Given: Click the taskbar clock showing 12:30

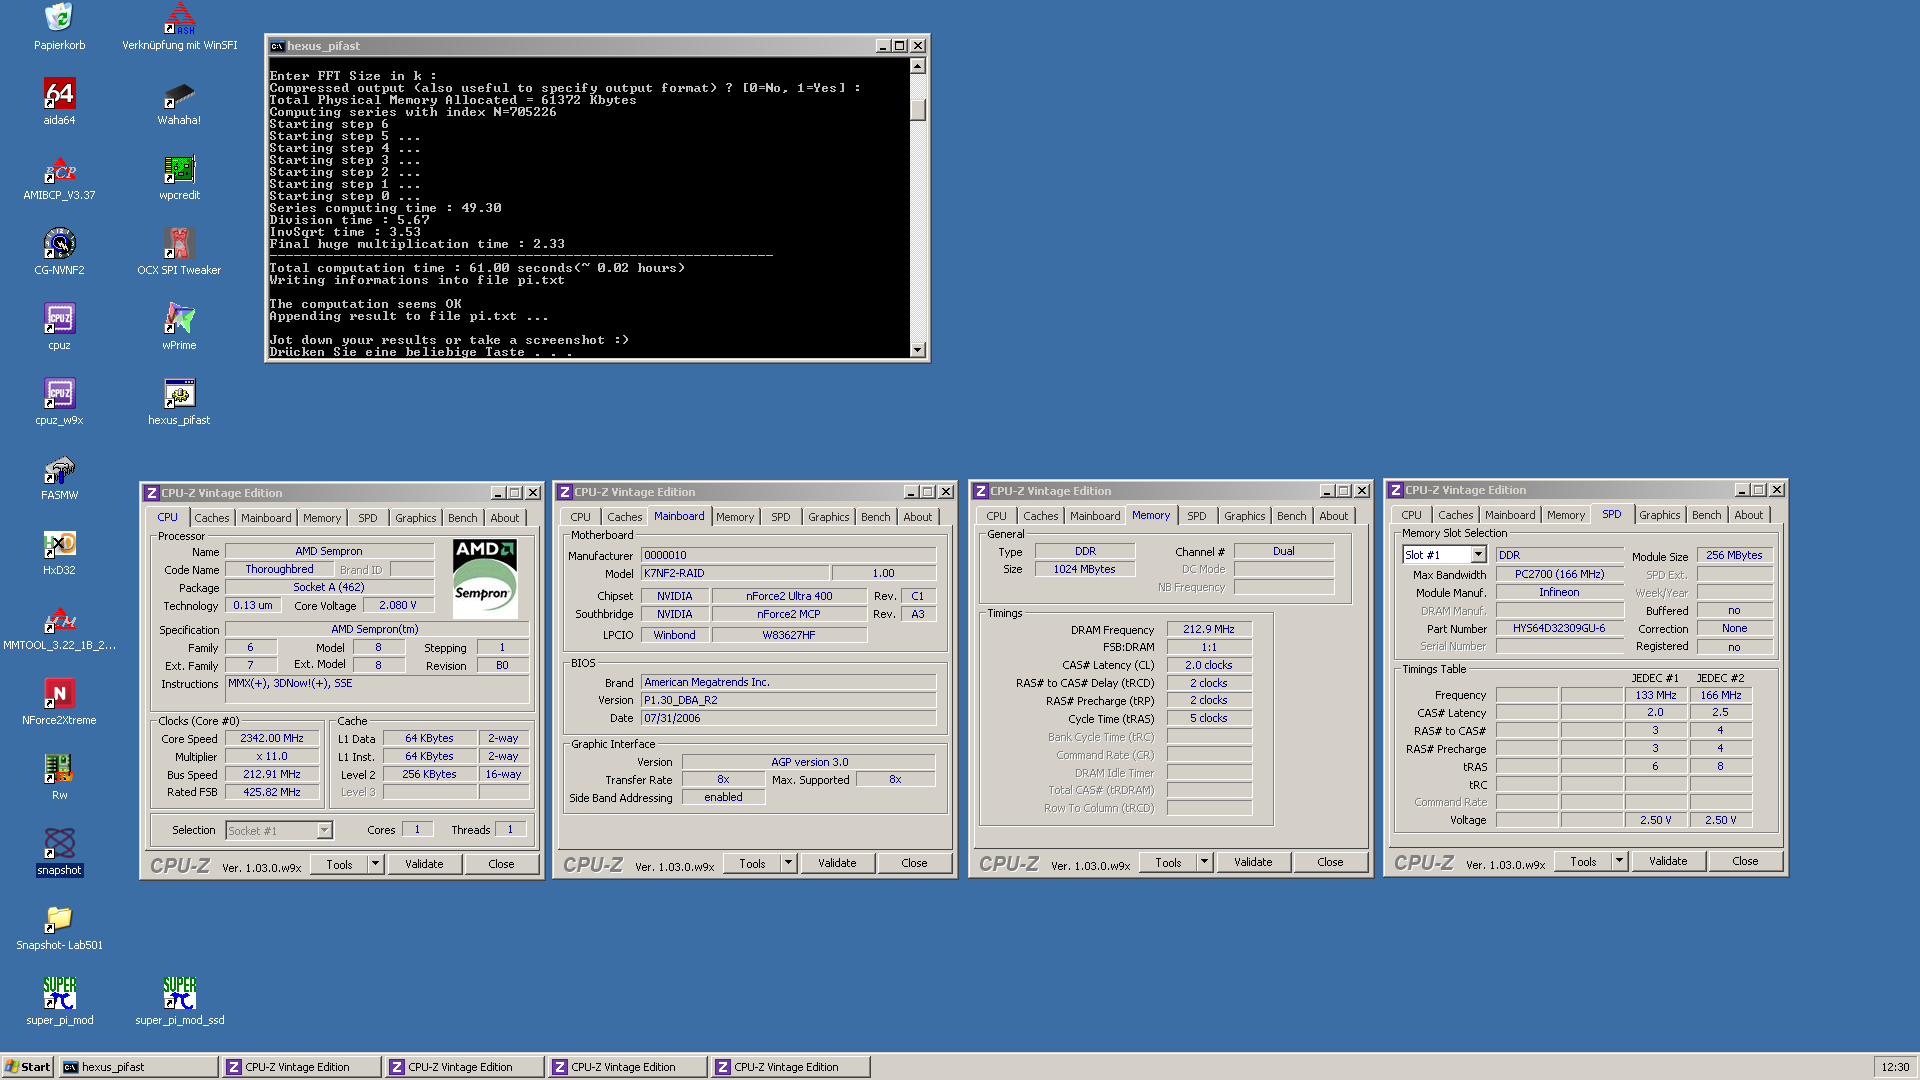Looking at the screenshot, I should [1894, 1067].
